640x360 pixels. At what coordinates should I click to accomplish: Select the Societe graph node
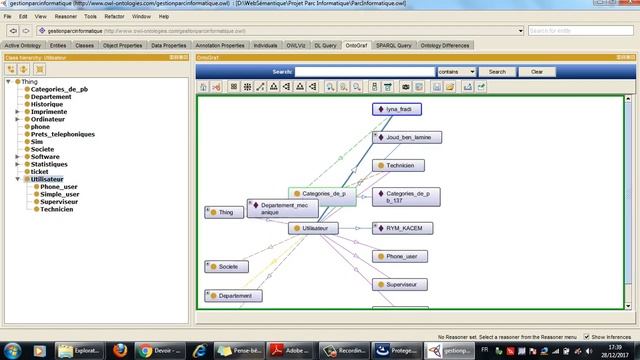(x=227, y=267)
